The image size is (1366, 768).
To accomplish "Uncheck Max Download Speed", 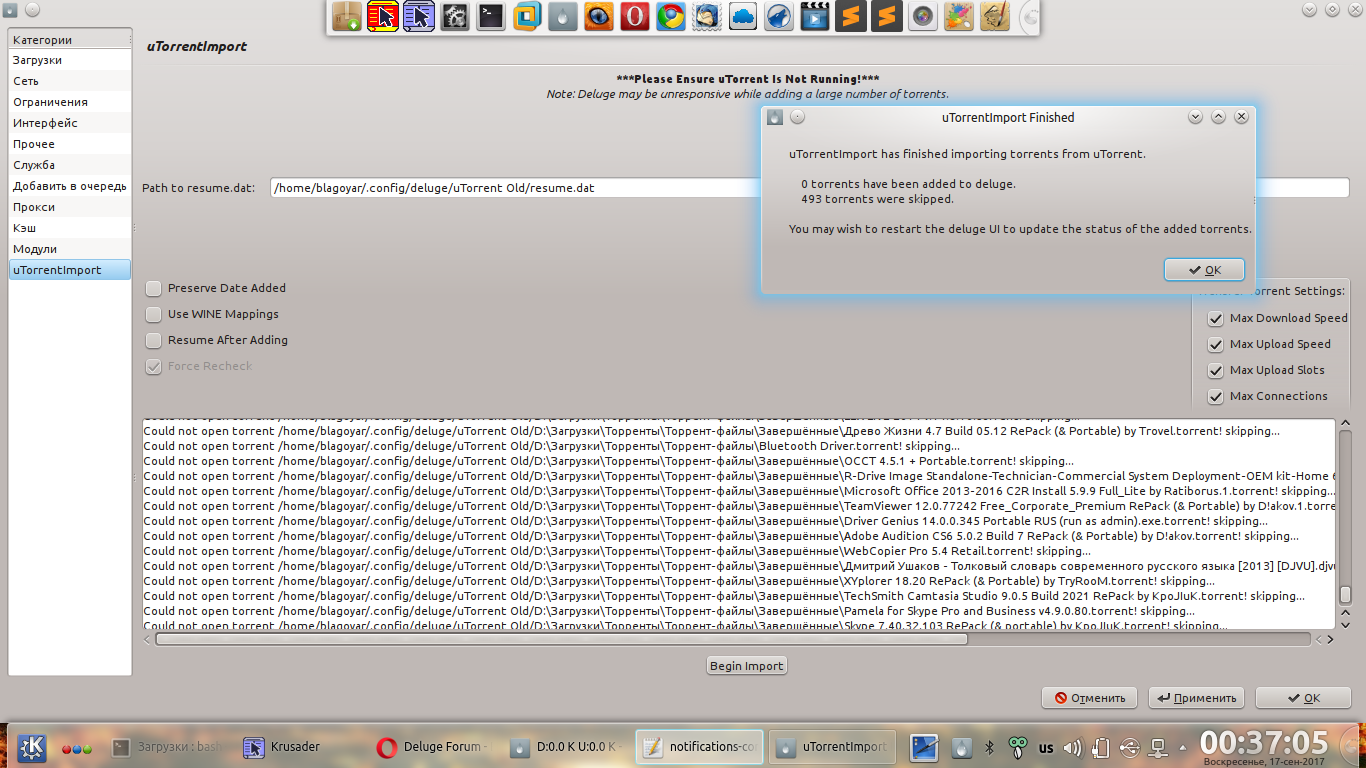I will 1216,318.
